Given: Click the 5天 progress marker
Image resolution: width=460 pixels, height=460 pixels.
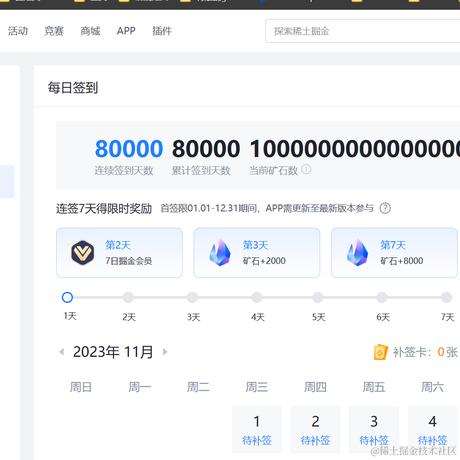Looking at the screenshot, I should tap(318, 297).
